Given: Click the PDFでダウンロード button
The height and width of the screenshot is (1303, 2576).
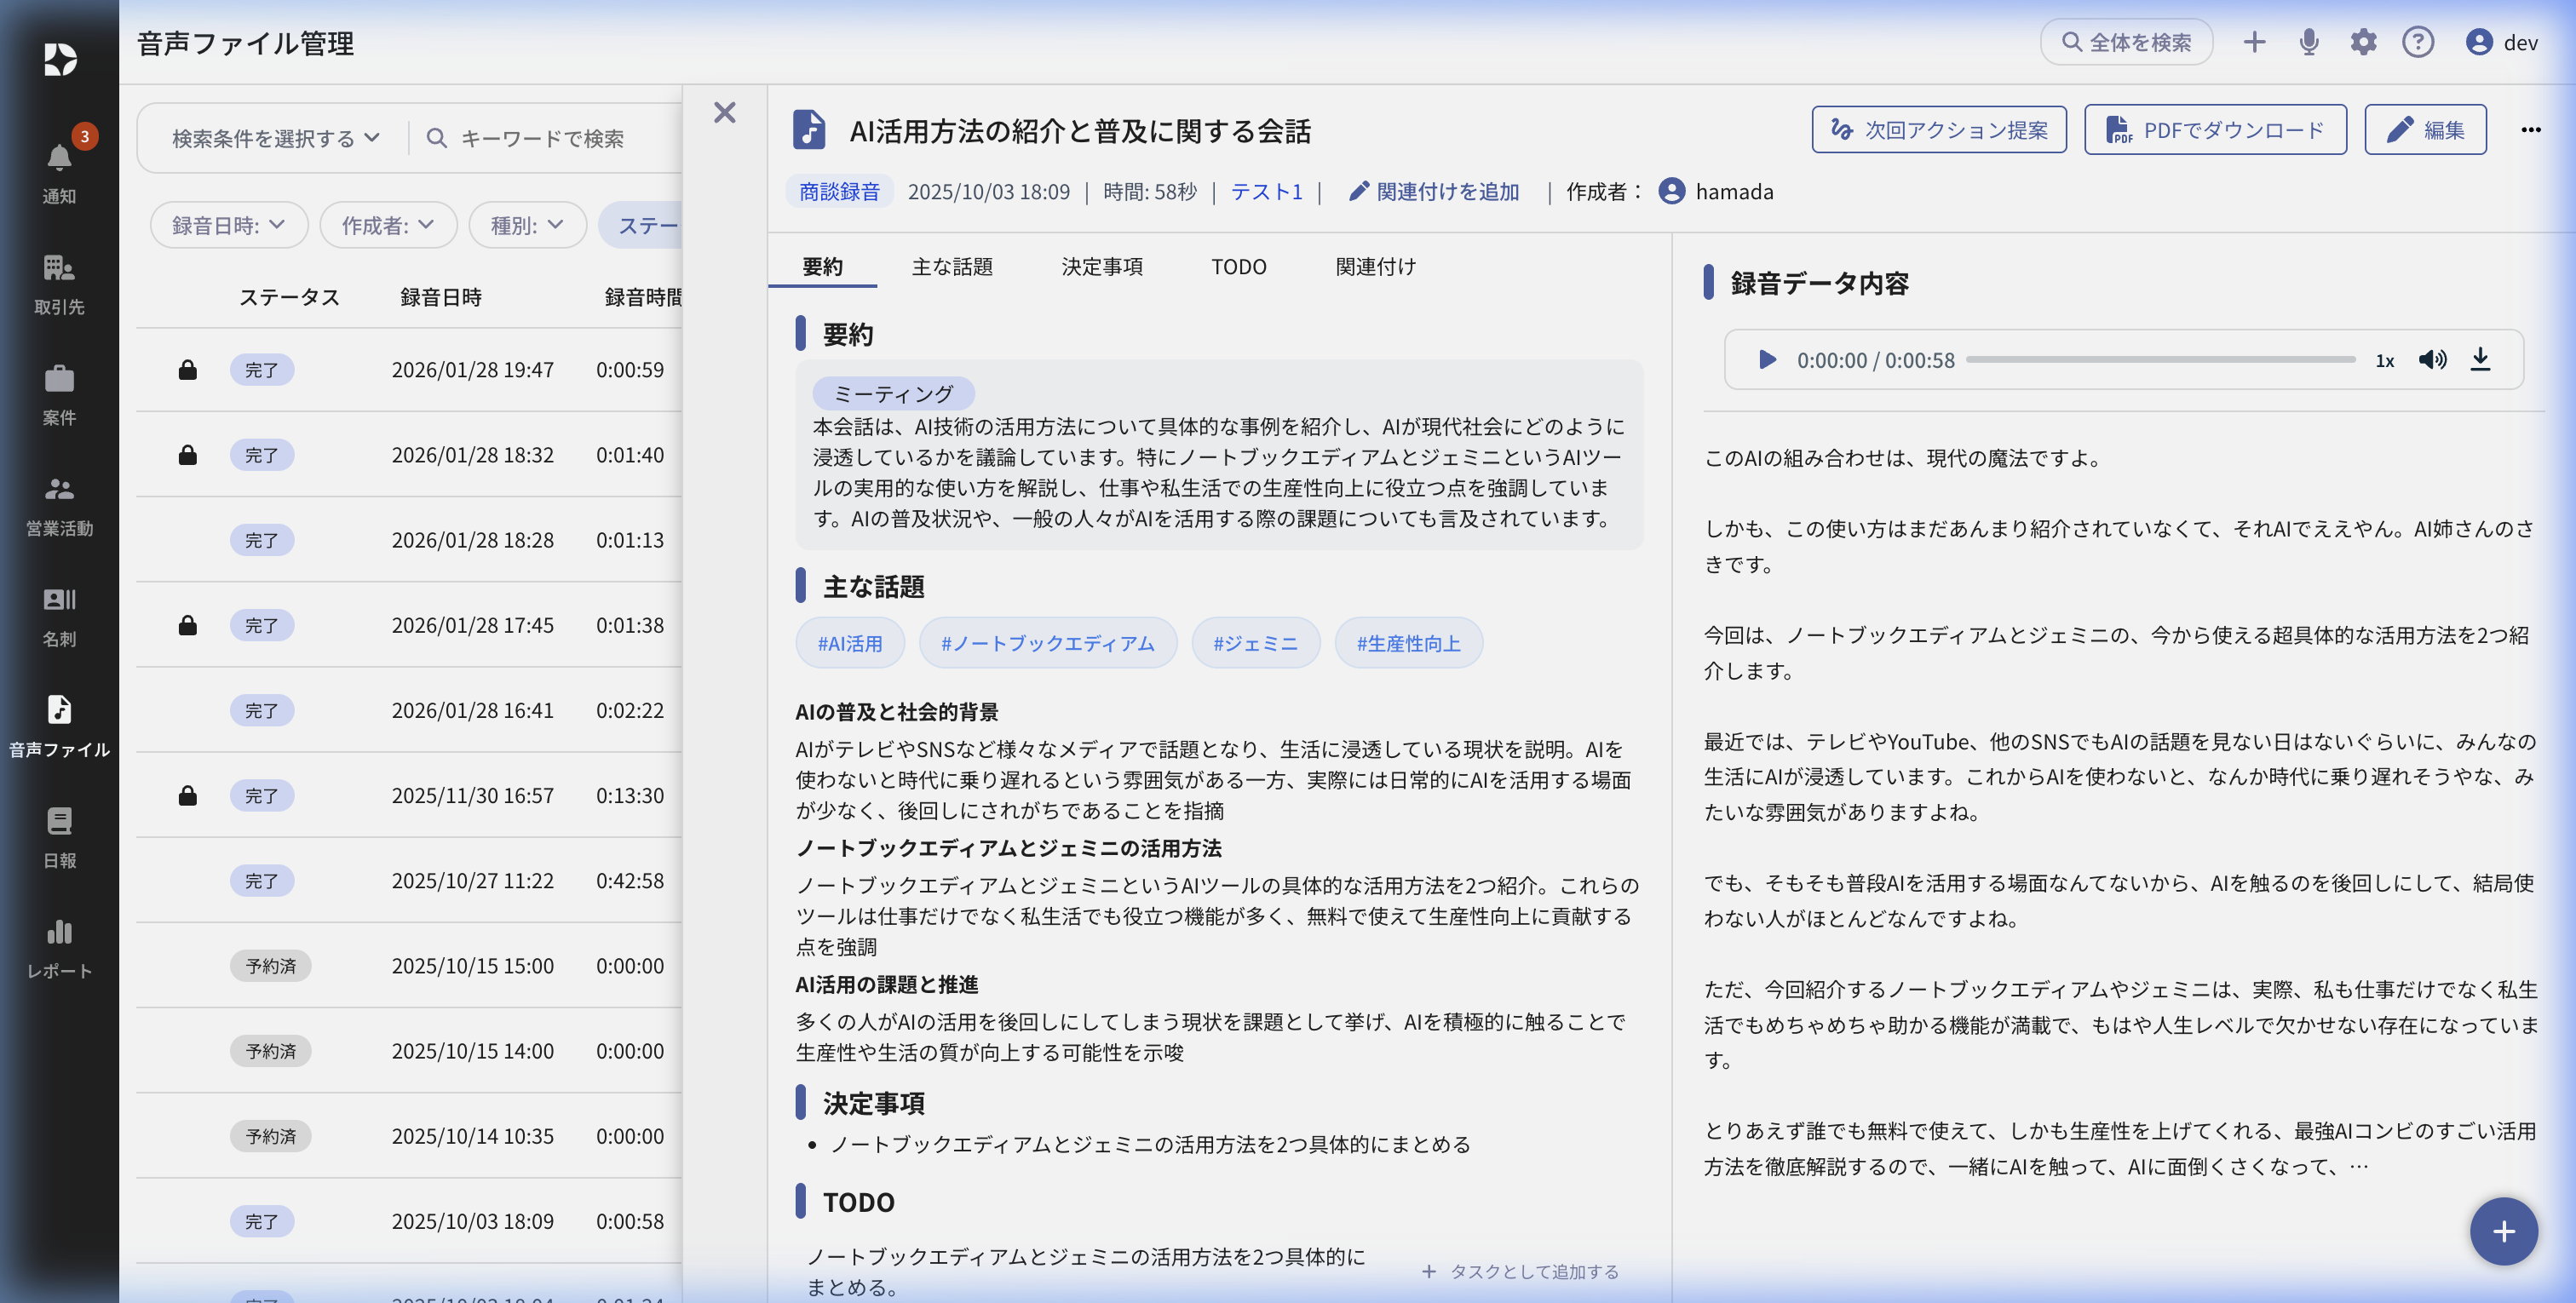Looking at the screenshot, I should pos(2215,130).
